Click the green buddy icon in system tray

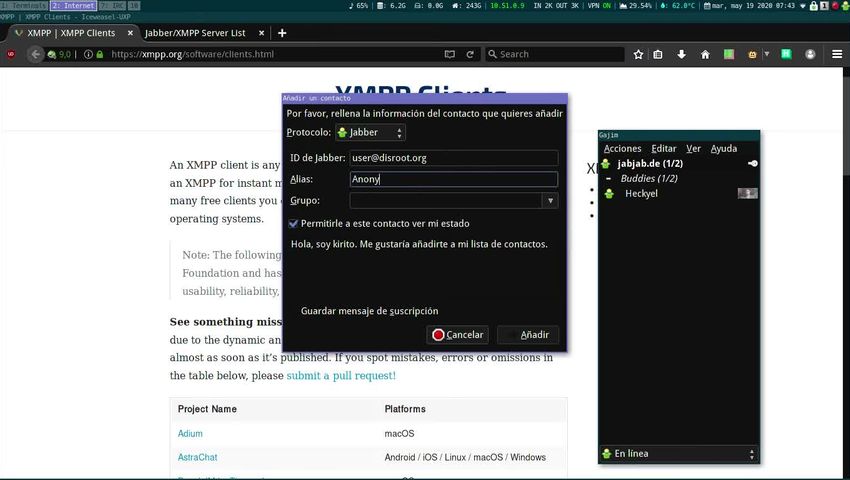pyautogui.click(x=845, y=5)
